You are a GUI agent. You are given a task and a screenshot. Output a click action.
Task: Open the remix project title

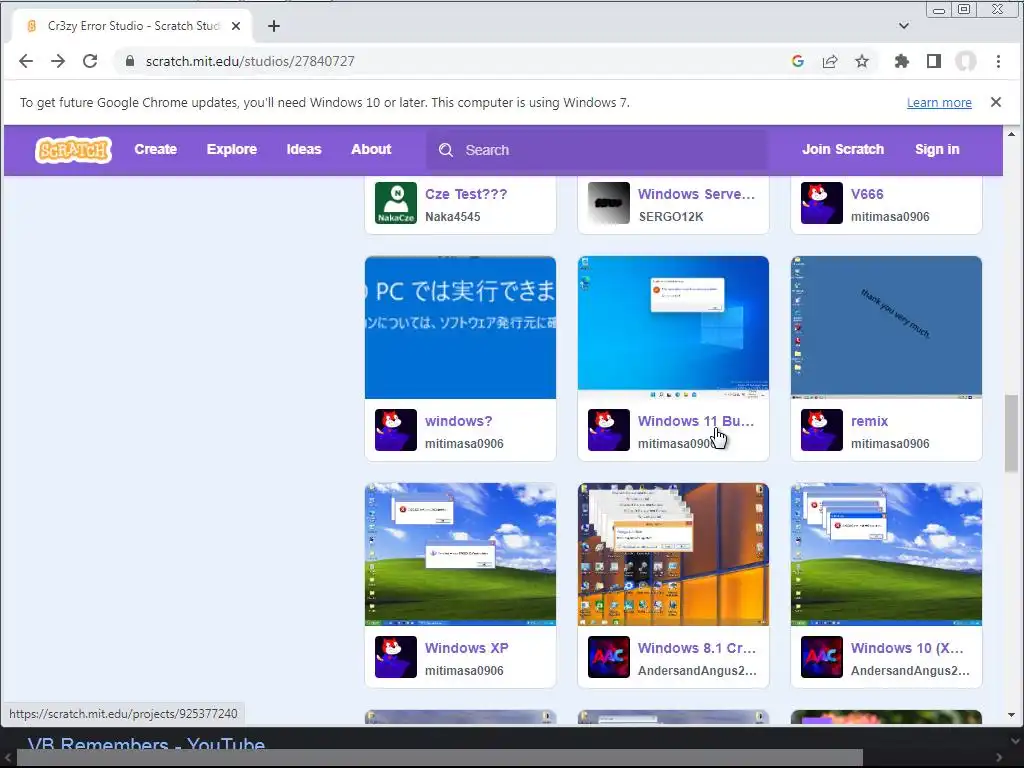[x=869, y=421]
